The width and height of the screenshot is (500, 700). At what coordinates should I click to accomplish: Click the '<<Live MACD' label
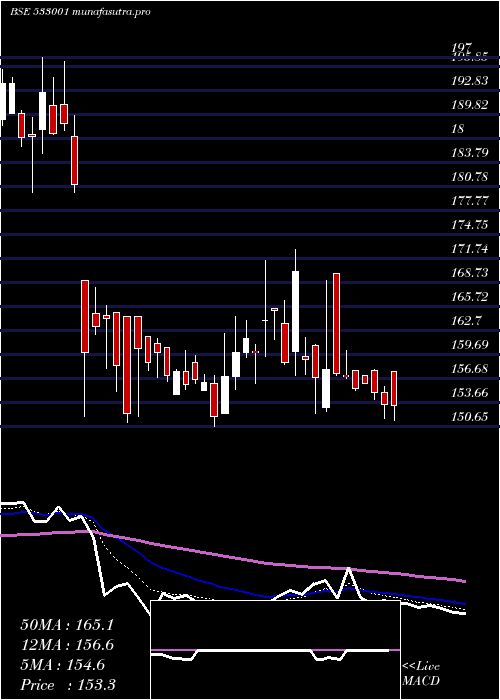(421, 674)
